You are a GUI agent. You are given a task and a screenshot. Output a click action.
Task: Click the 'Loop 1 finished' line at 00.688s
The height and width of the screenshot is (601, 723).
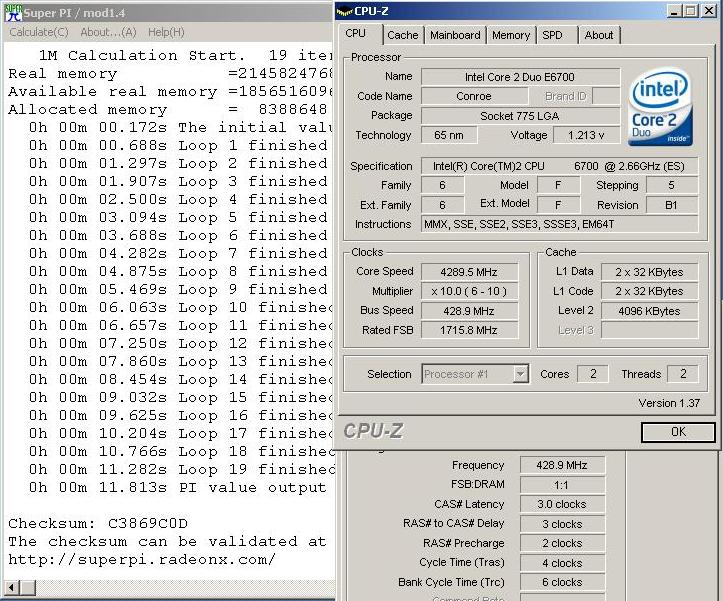coord(178,146)
